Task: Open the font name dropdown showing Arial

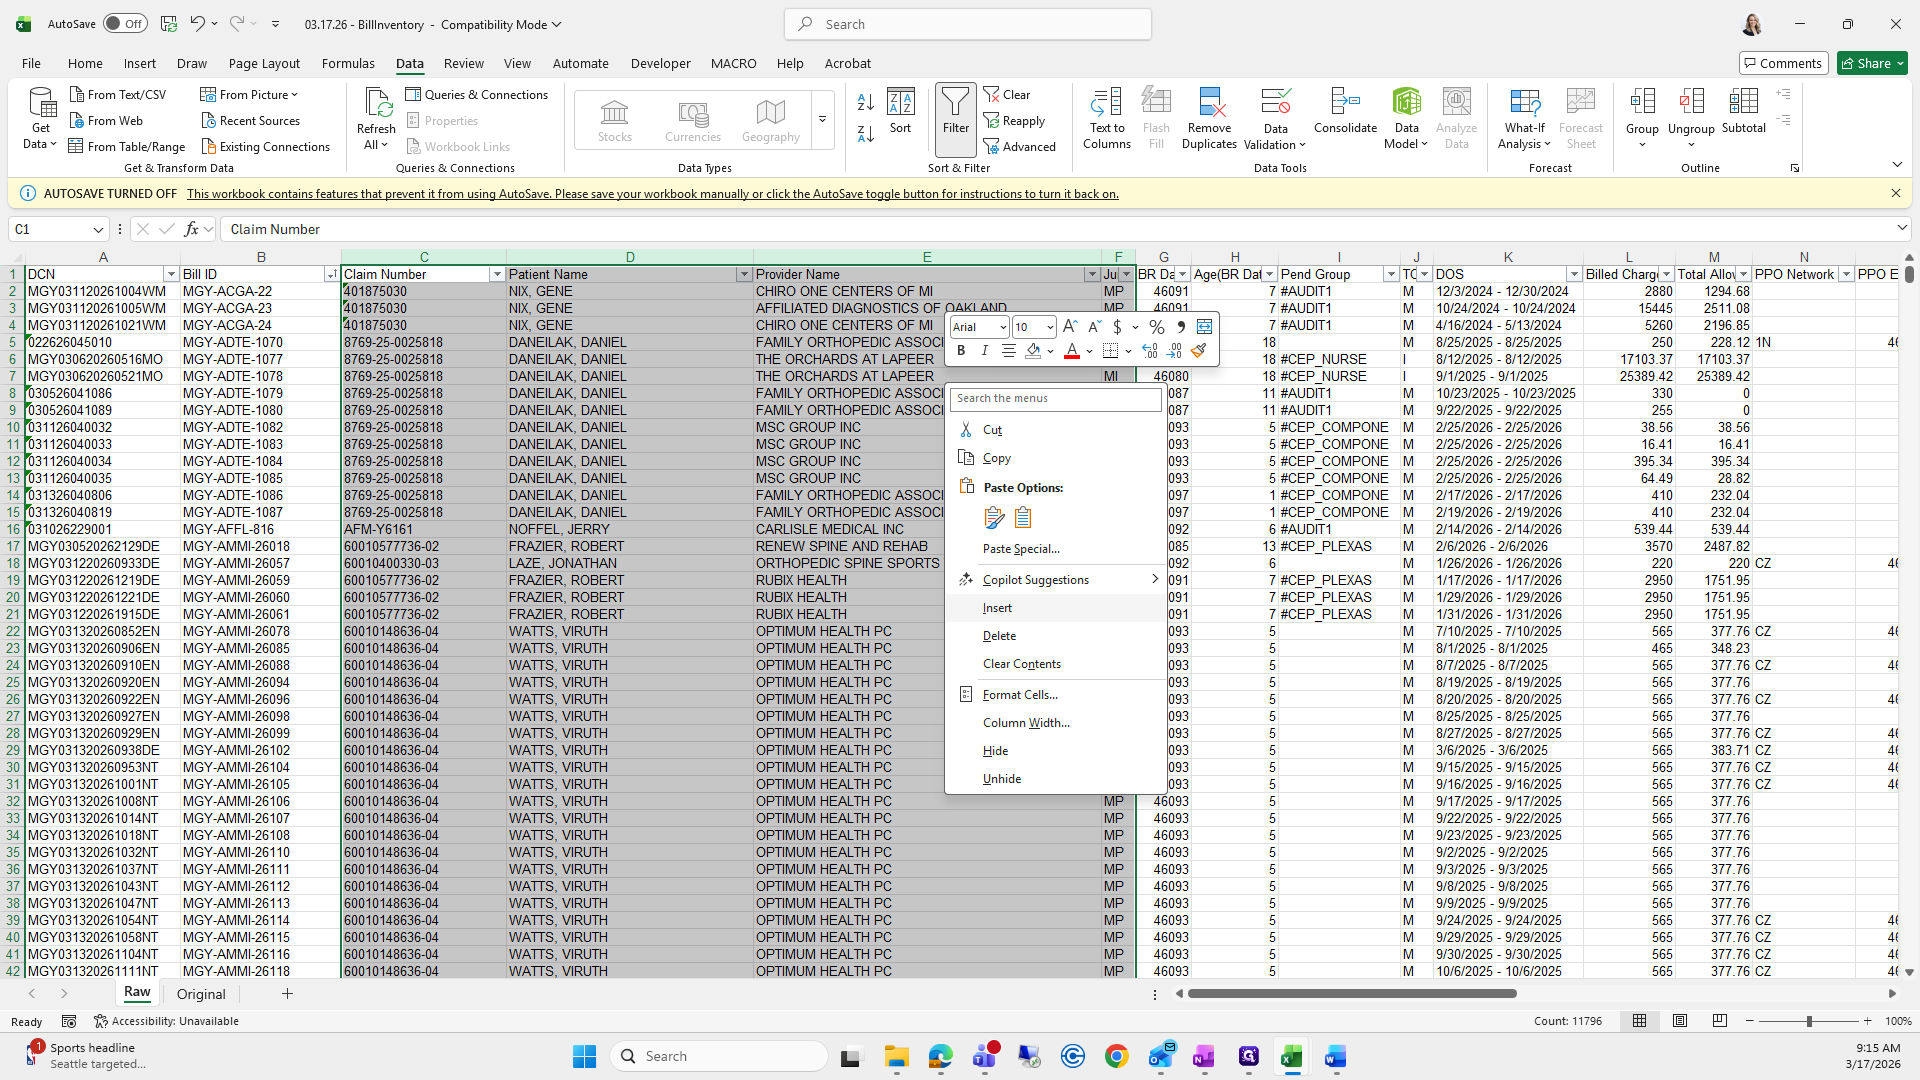Action: point(1002,327)
